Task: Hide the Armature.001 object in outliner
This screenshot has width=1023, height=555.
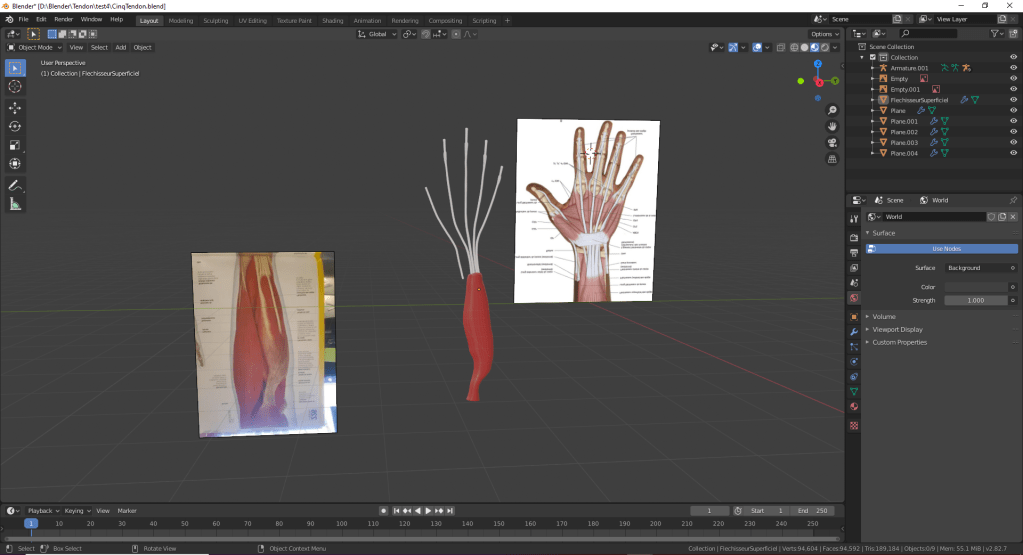Action: pos(1013,68)
